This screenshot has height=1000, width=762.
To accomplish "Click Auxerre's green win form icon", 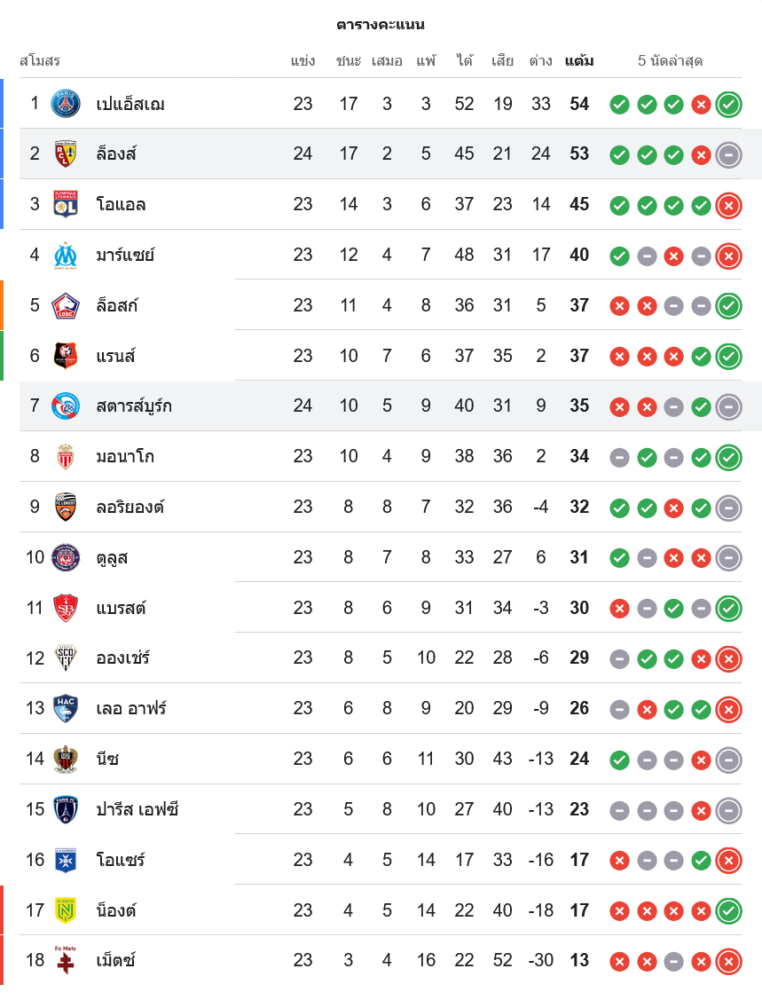I will [701, 860].
